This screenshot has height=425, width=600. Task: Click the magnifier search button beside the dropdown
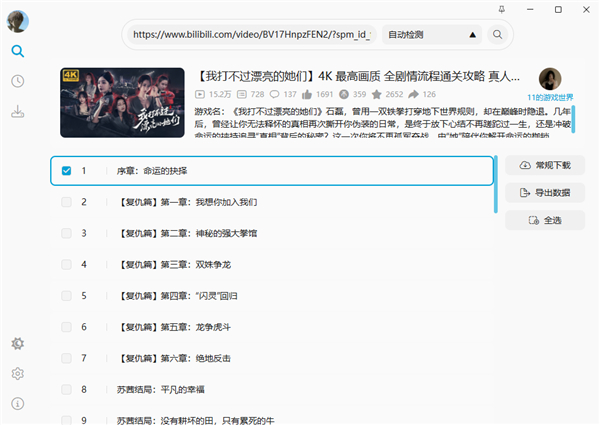coord(497,35)
